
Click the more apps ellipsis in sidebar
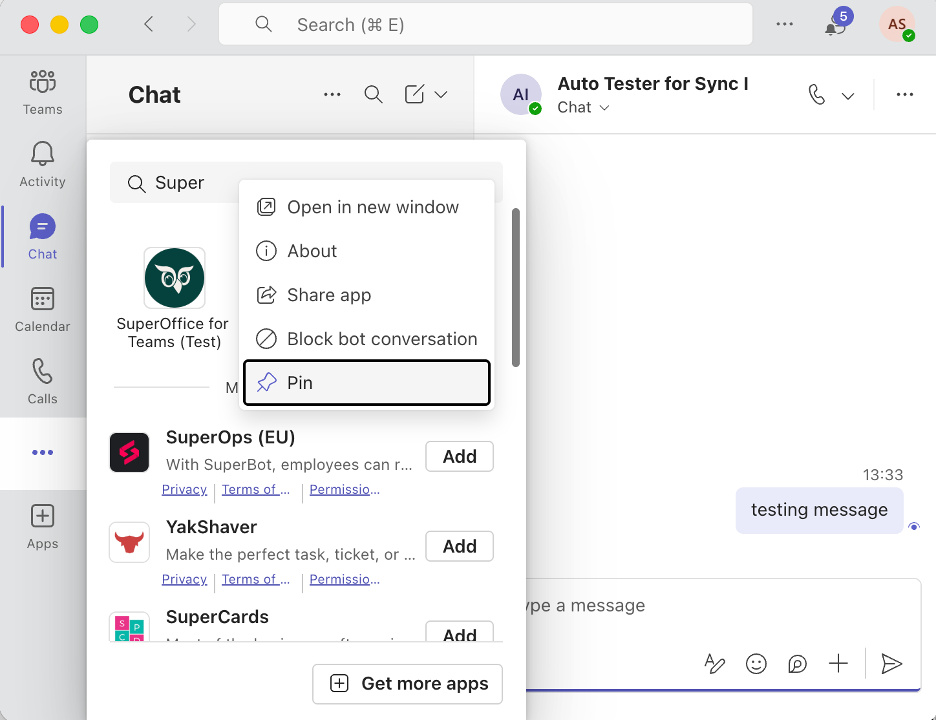(x=42, y=453)
